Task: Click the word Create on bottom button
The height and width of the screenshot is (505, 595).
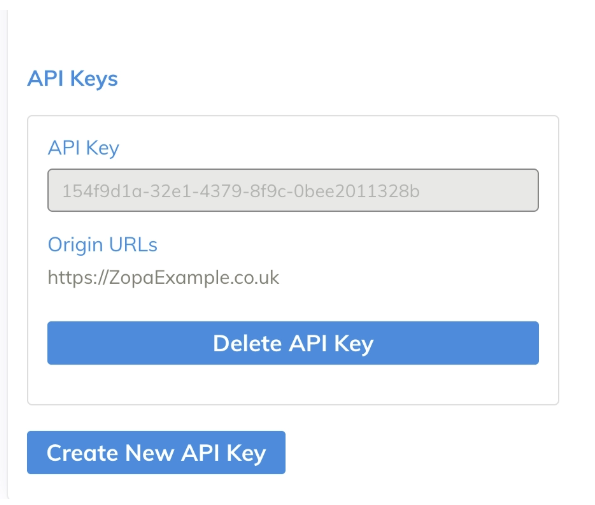Action: [x=82, y=453]
